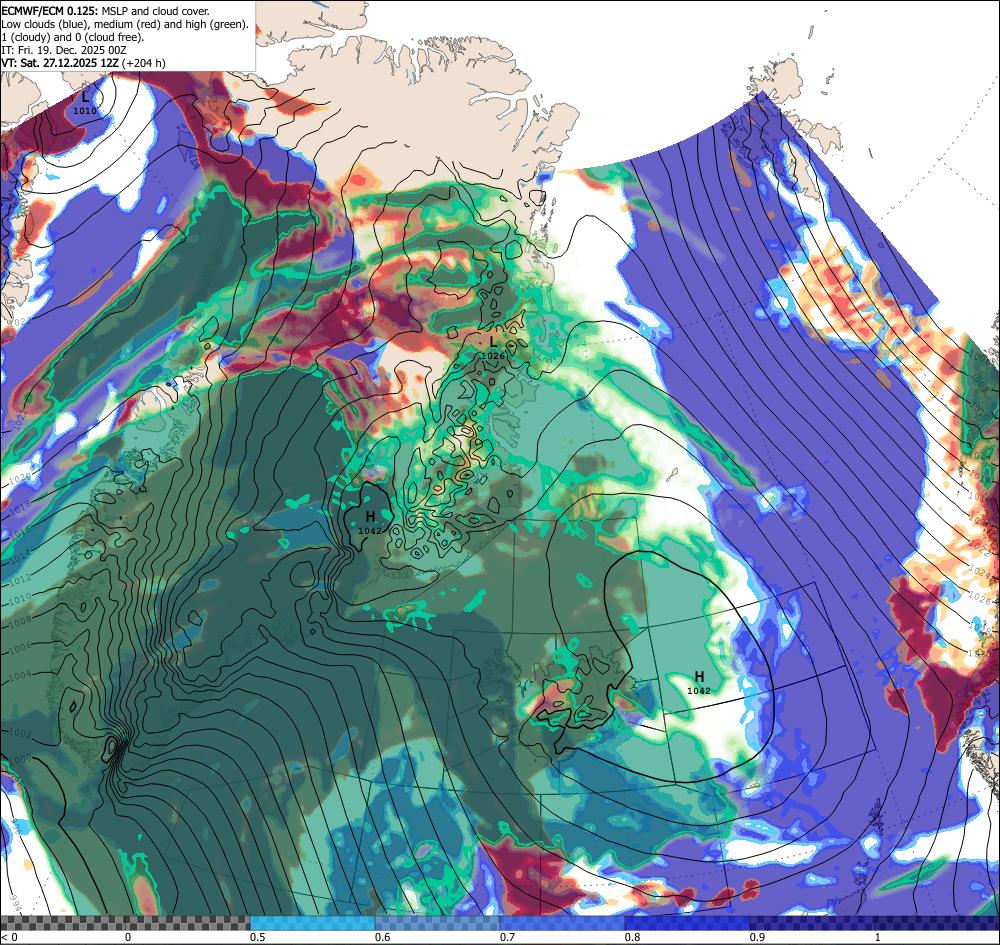Click the initialization time 'IT: Fri. 19. Dec. 2025 00Z'
Viewport: 1000px width, 945px height.
pos(64,50)
